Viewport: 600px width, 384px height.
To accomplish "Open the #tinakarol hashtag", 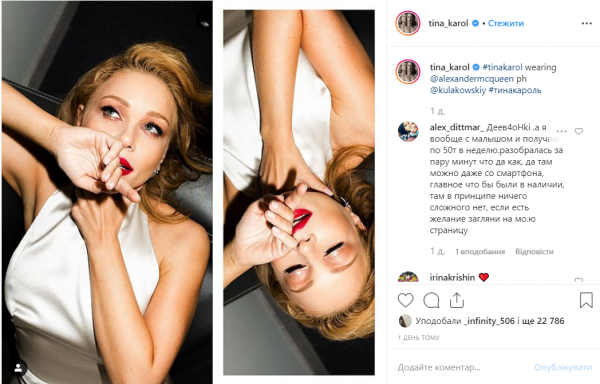I will (x=502, y=67).
